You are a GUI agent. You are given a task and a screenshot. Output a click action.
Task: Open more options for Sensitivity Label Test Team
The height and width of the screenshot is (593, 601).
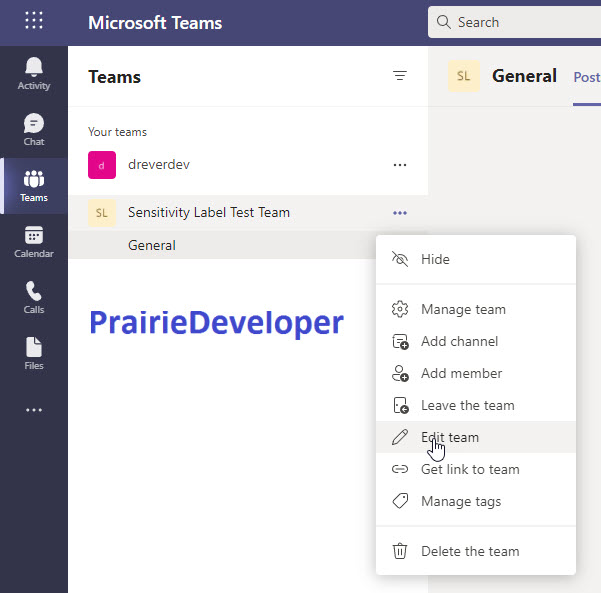(x=399, y=213)
